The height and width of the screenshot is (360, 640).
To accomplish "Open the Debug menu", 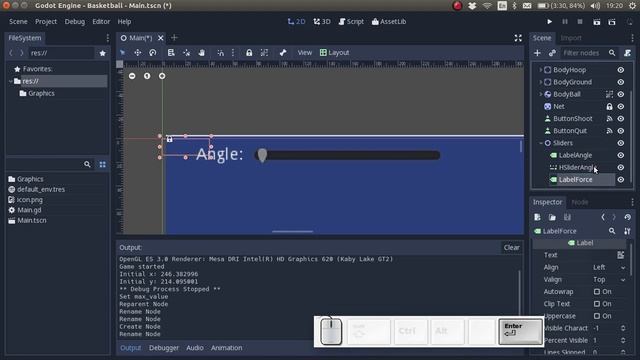I will click(75, 22).
